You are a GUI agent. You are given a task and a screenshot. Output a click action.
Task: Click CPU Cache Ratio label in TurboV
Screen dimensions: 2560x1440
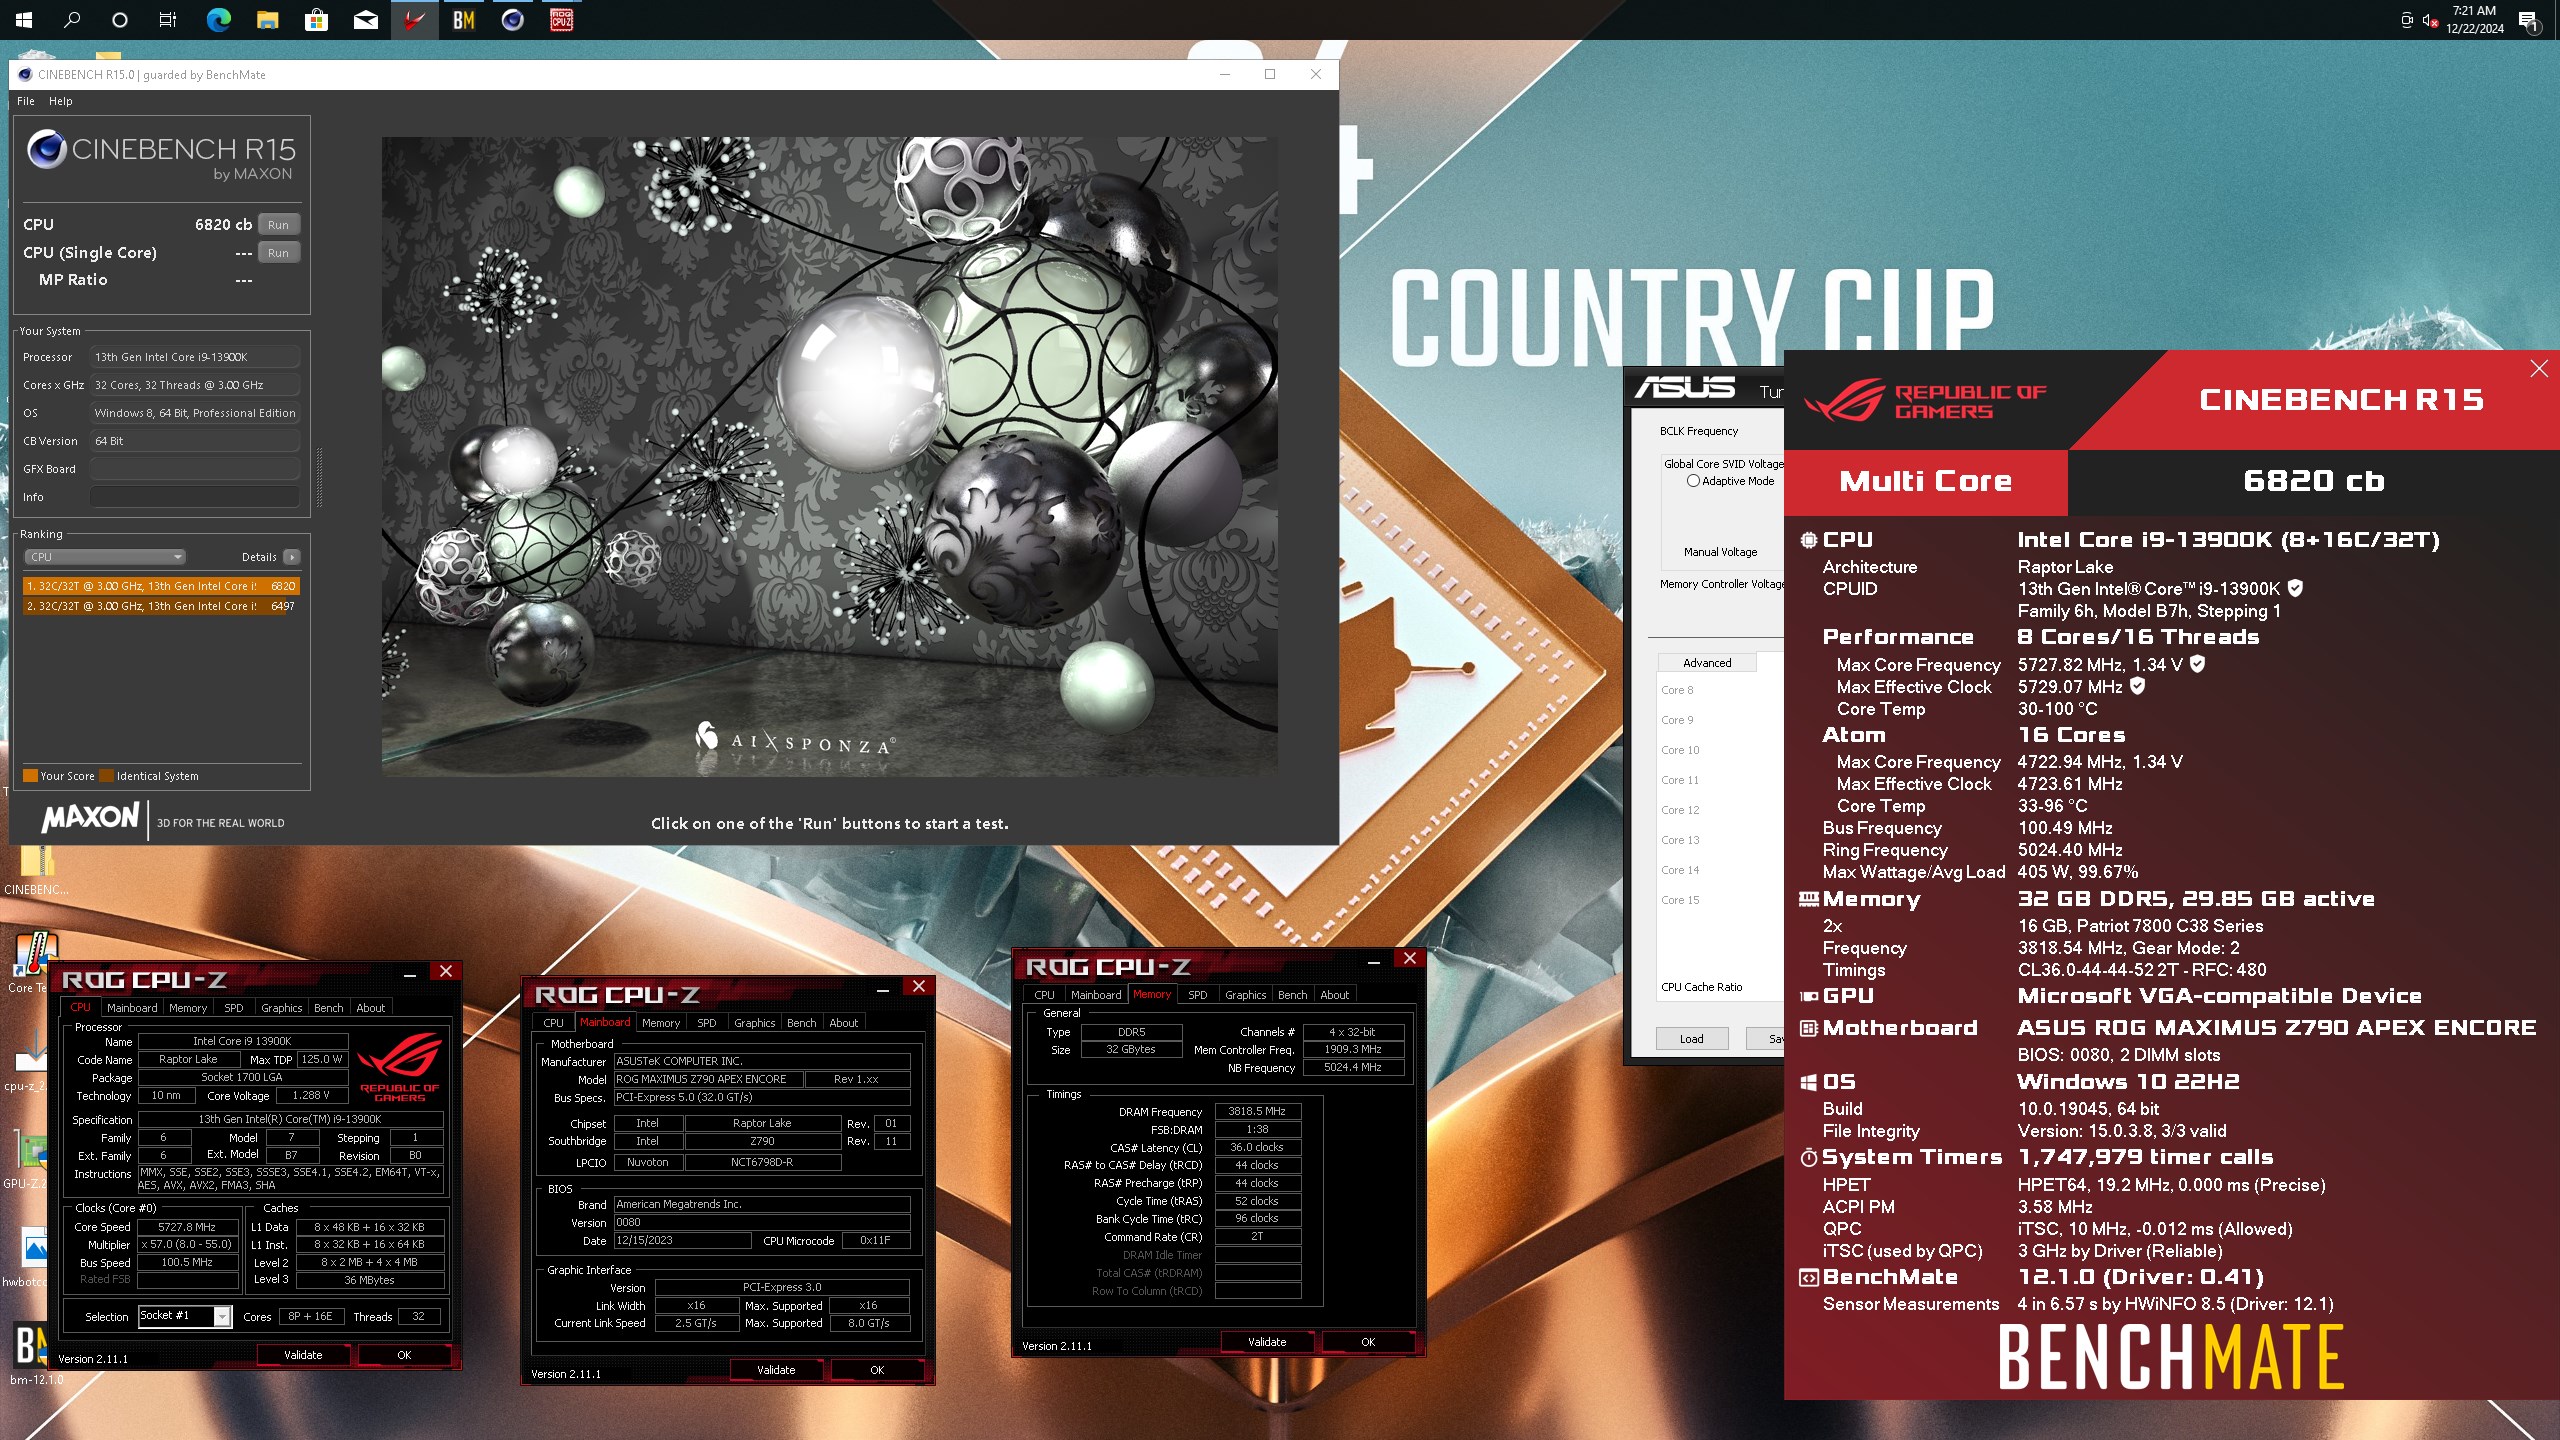click(1701, 987)
